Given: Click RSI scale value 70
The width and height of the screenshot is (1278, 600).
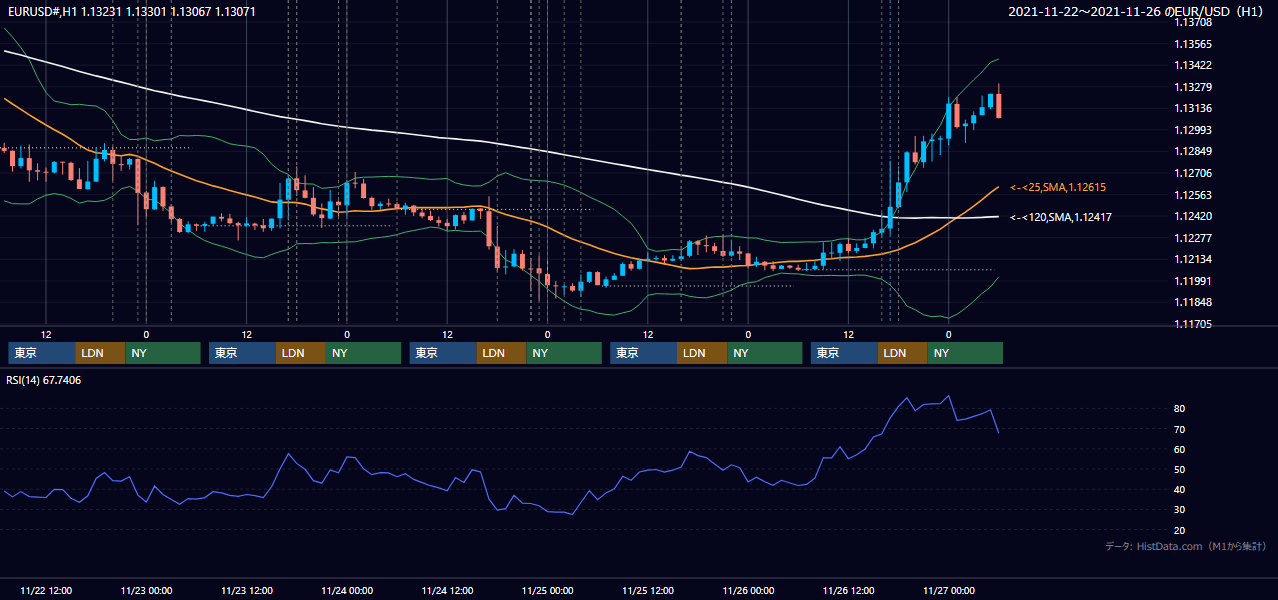Looking at the screenshot, I should [1180, 429].
